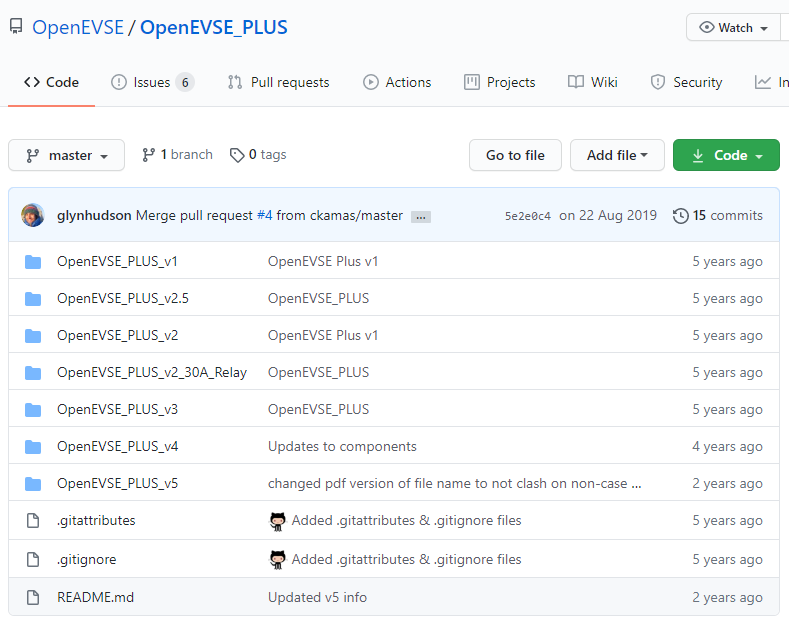The height and width of the screenshot is (631, 789).
Task: Click folder icon for OpenEVSE_PLUS_v1
Action: pos(33,262)
